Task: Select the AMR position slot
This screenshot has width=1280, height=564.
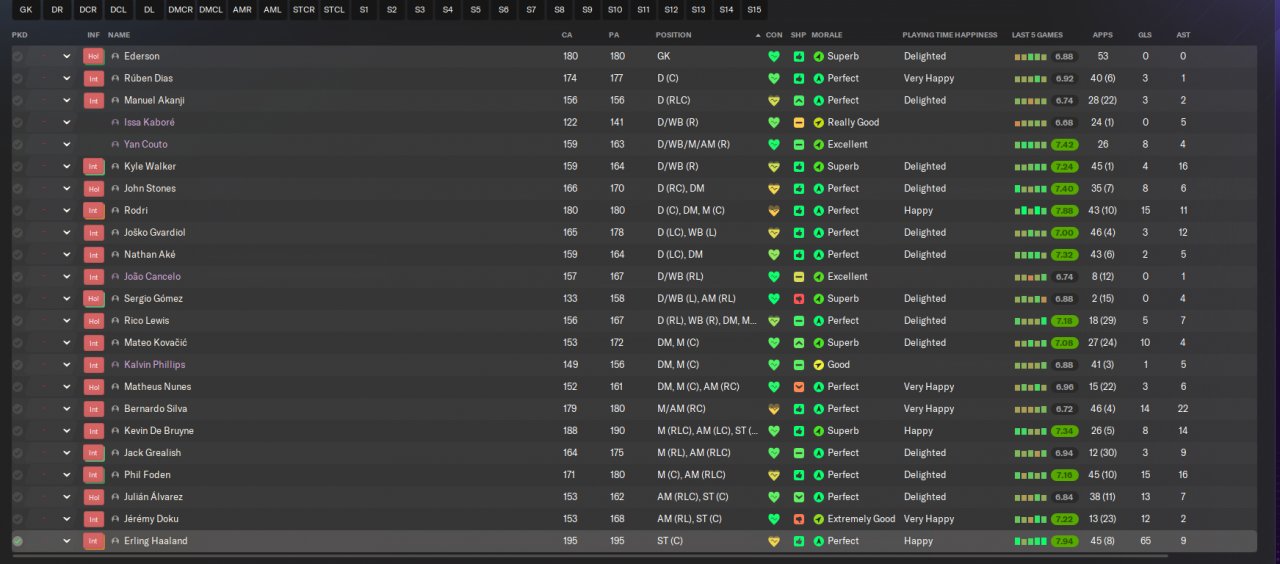Action: coord(242,10)
